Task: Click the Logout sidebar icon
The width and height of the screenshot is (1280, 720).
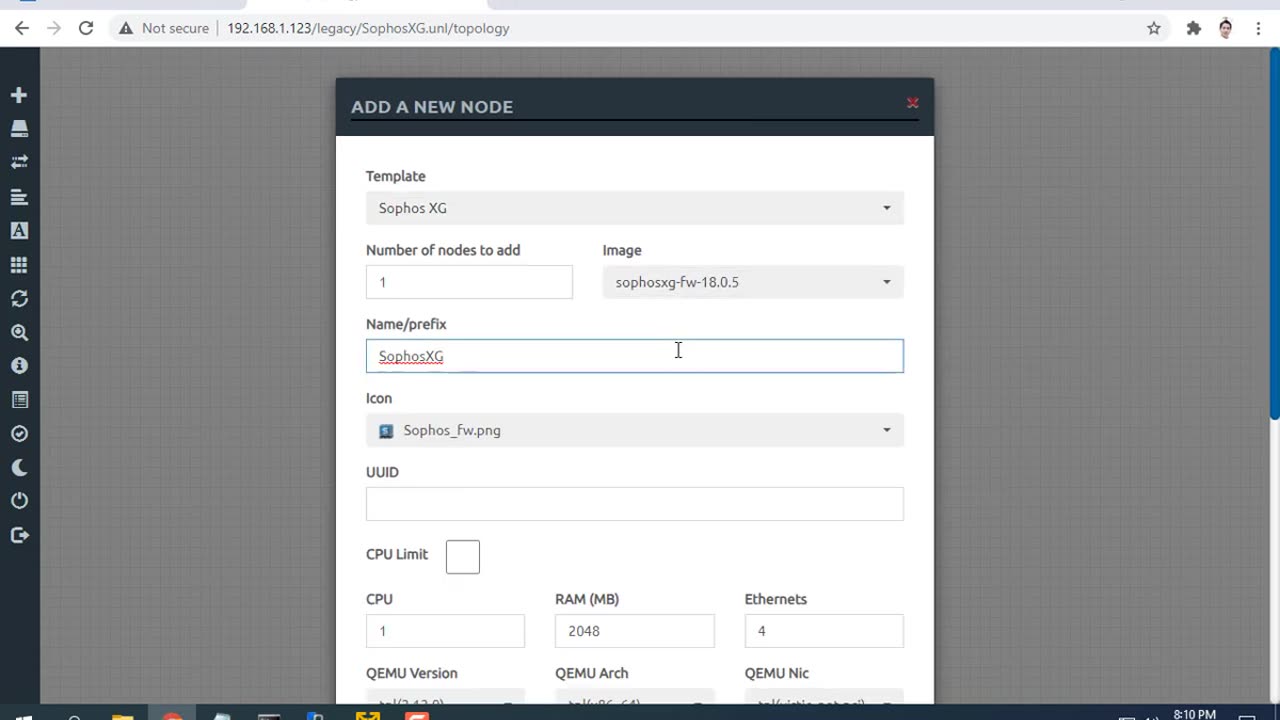Action: point(19,535)
